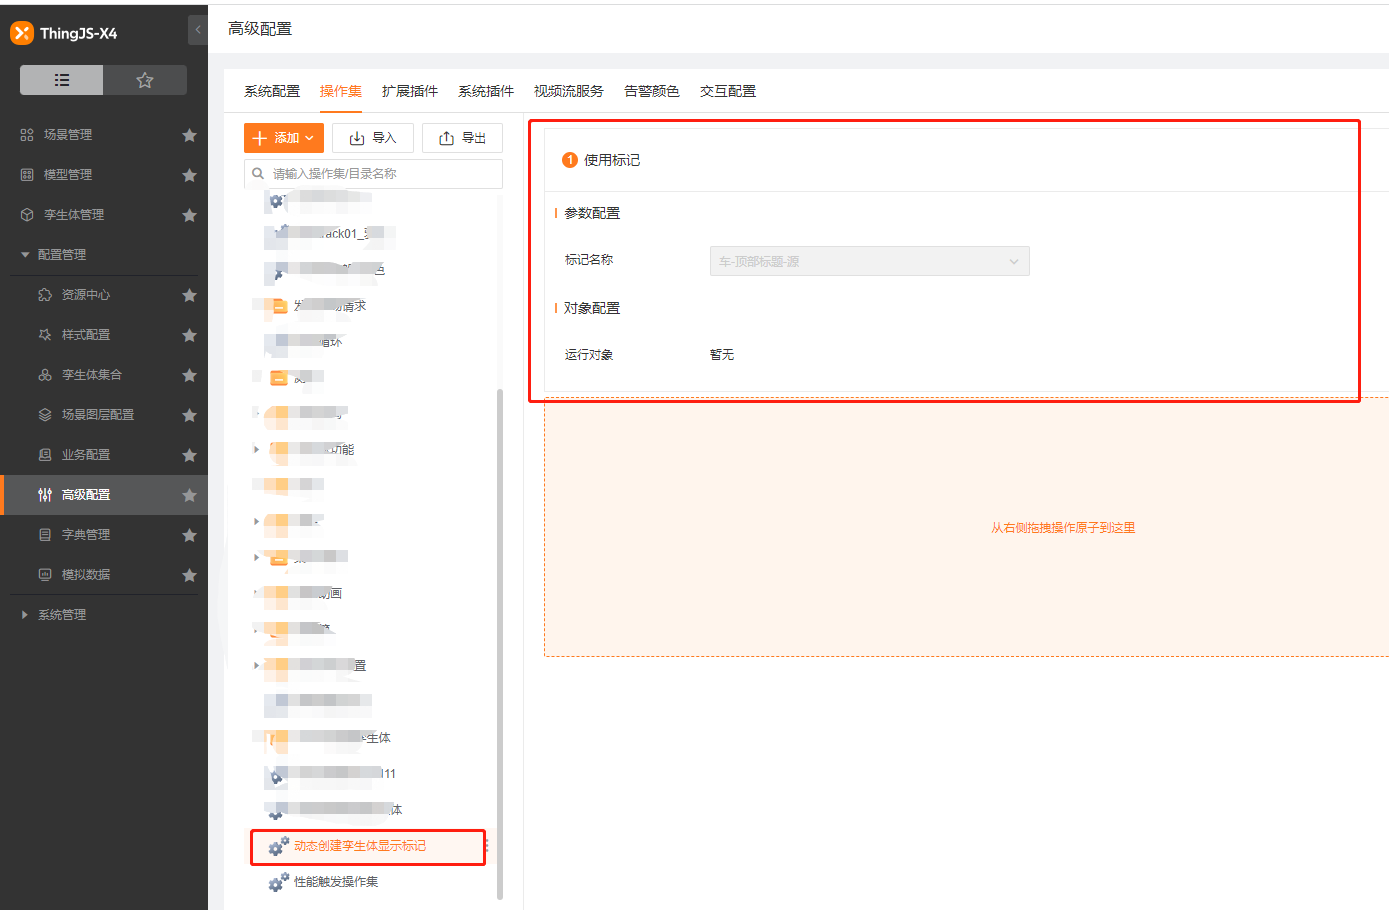Open 孪生体集合 in the sidebar
The height and width of the screenshot is (910, 1389).
(x=92, y=375)
